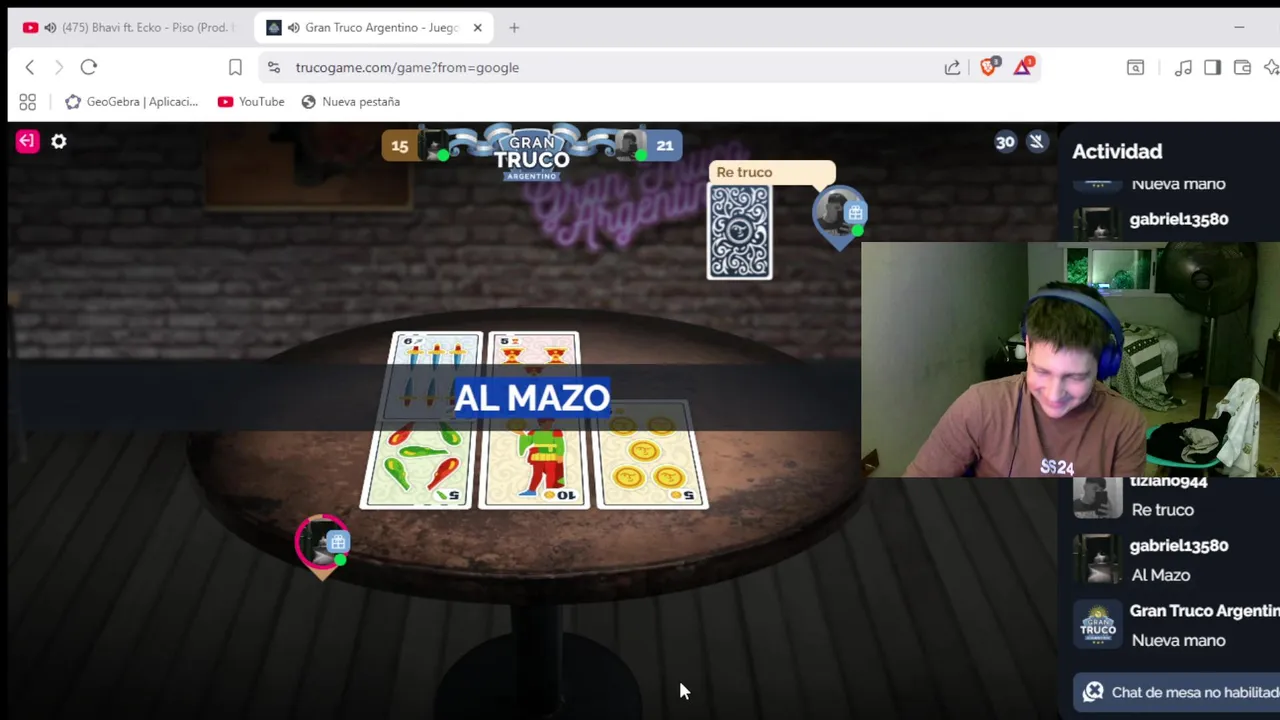Open the Brave Shields lion icon
Image resolution: width=1280 pixels, height=720 pixels.
[x=989, y=67]
